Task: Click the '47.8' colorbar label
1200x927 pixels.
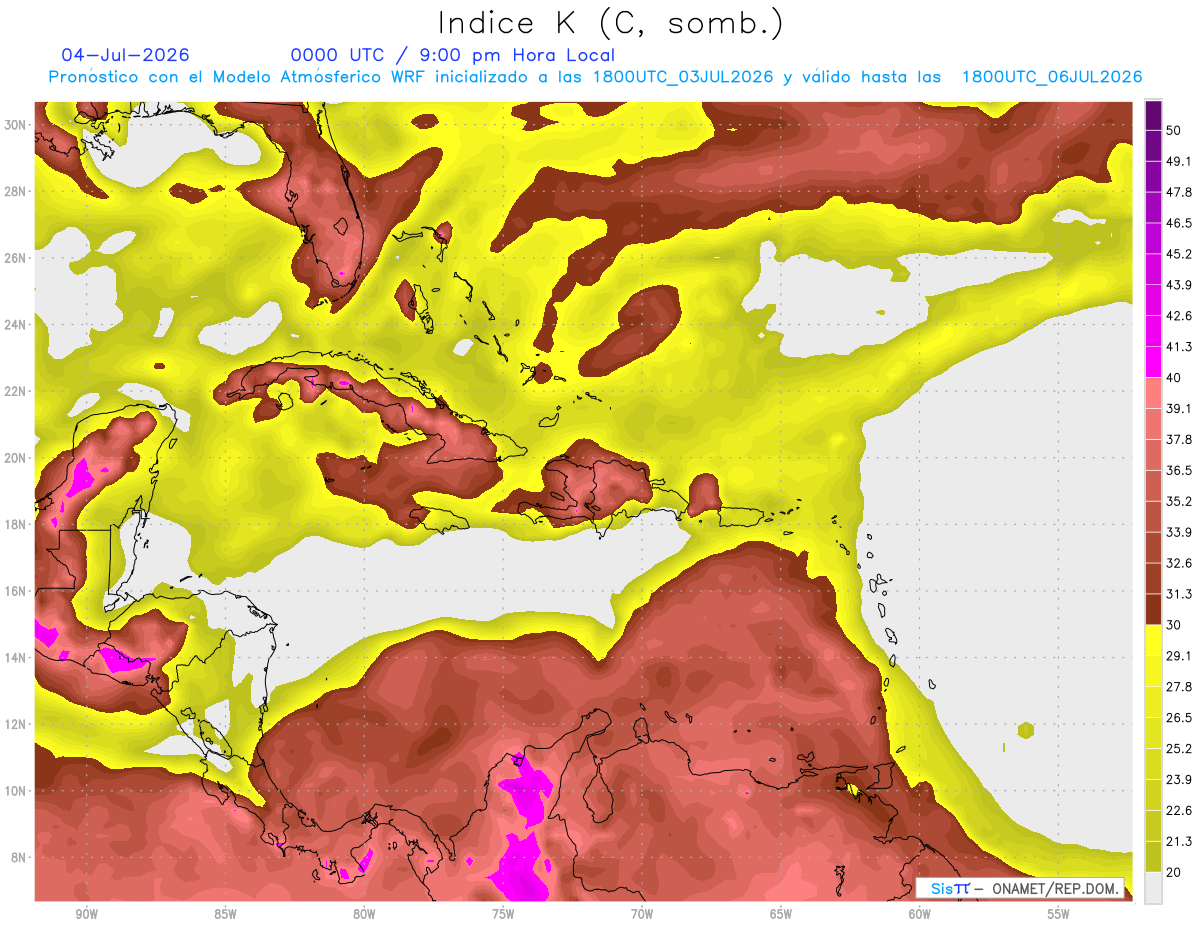Action: point(1179,192)
